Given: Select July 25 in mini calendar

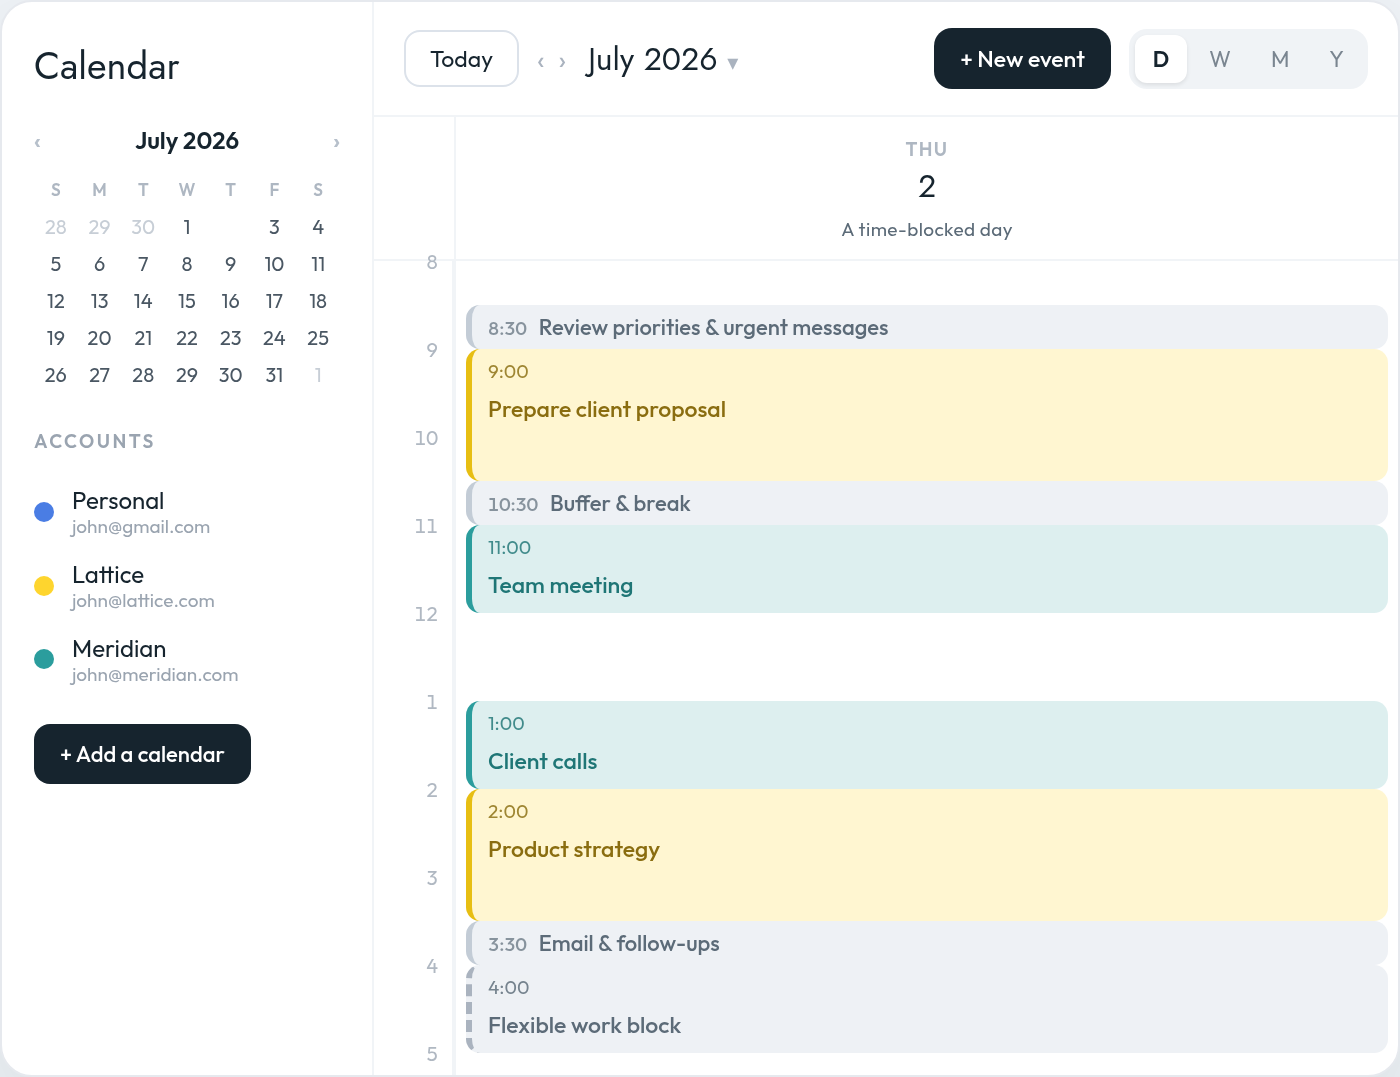Looking at the screenshot, I should pyautogui.click(x=318, y=338).
